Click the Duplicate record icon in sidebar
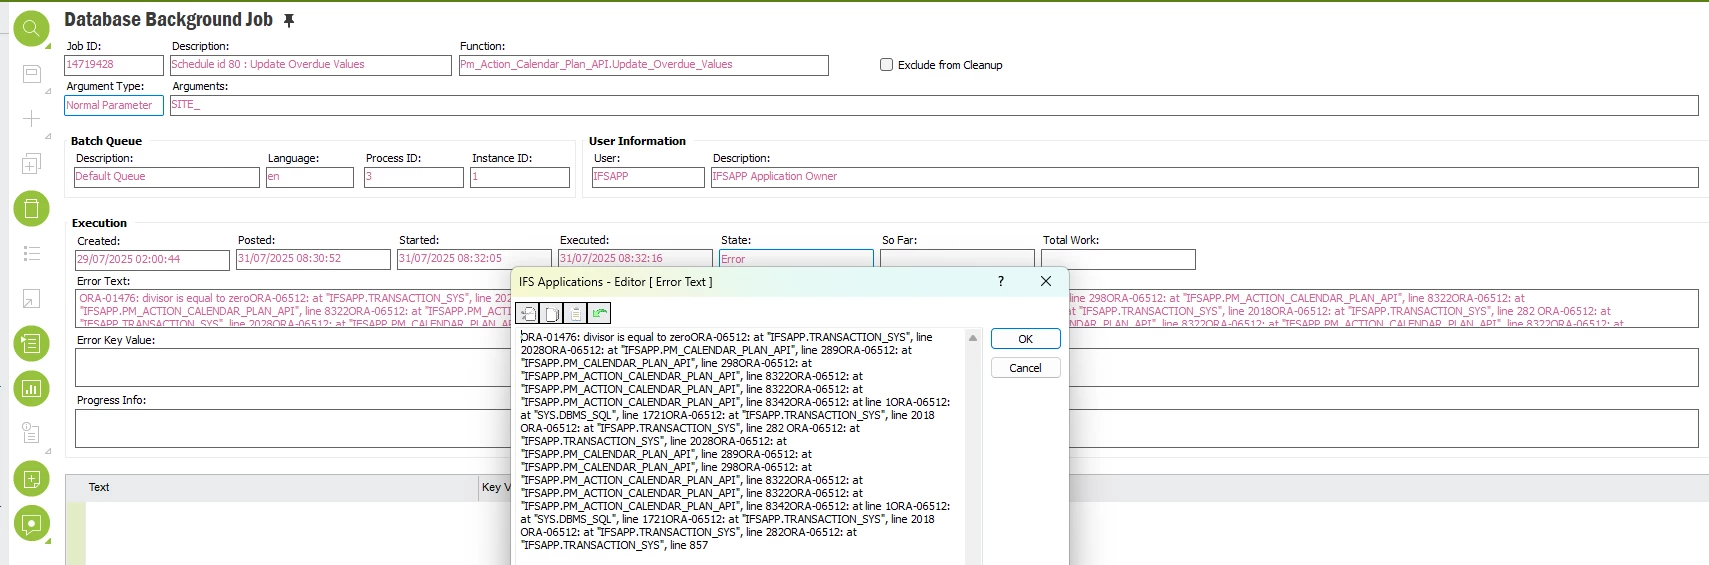Screen dimensions: 1709x565 pos(31,164)
